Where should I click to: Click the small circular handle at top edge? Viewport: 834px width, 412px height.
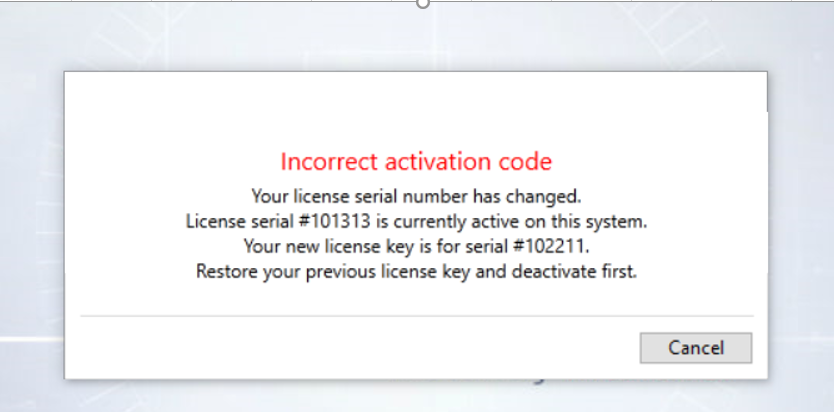pyautogui.click(x=422, y=3)
